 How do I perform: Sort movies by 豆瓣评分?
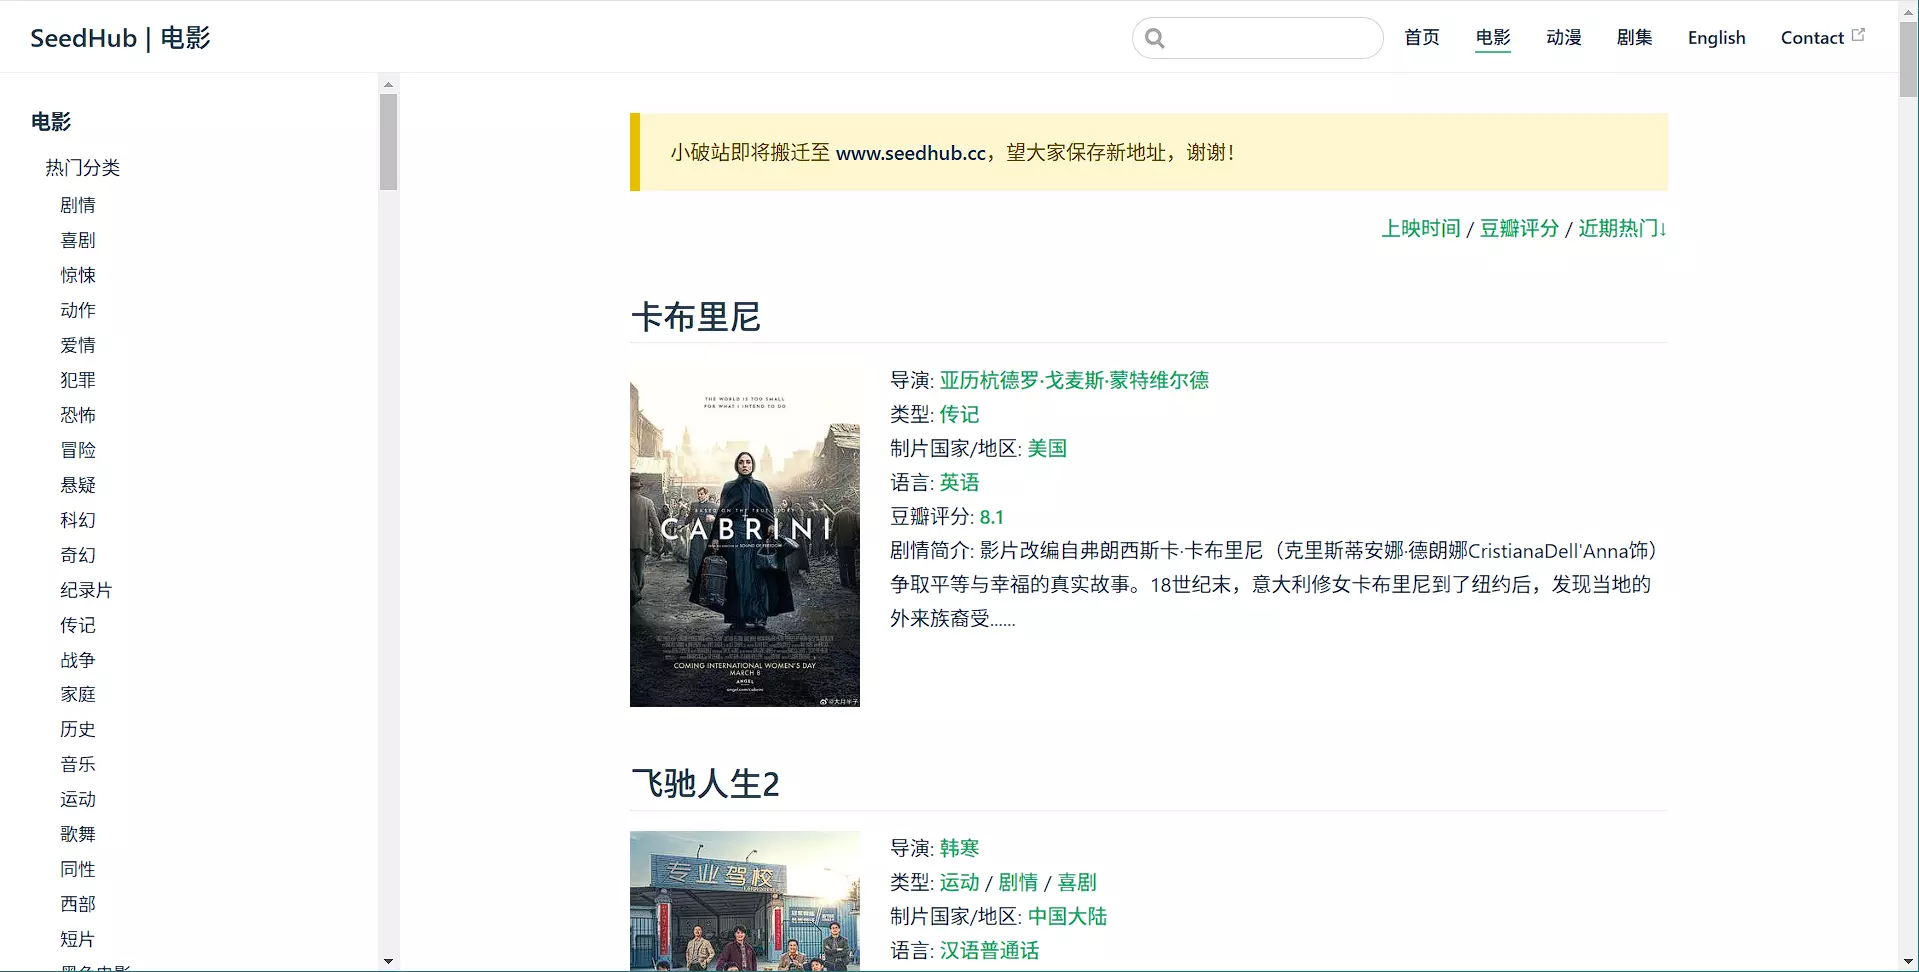tap(1519, 228)
